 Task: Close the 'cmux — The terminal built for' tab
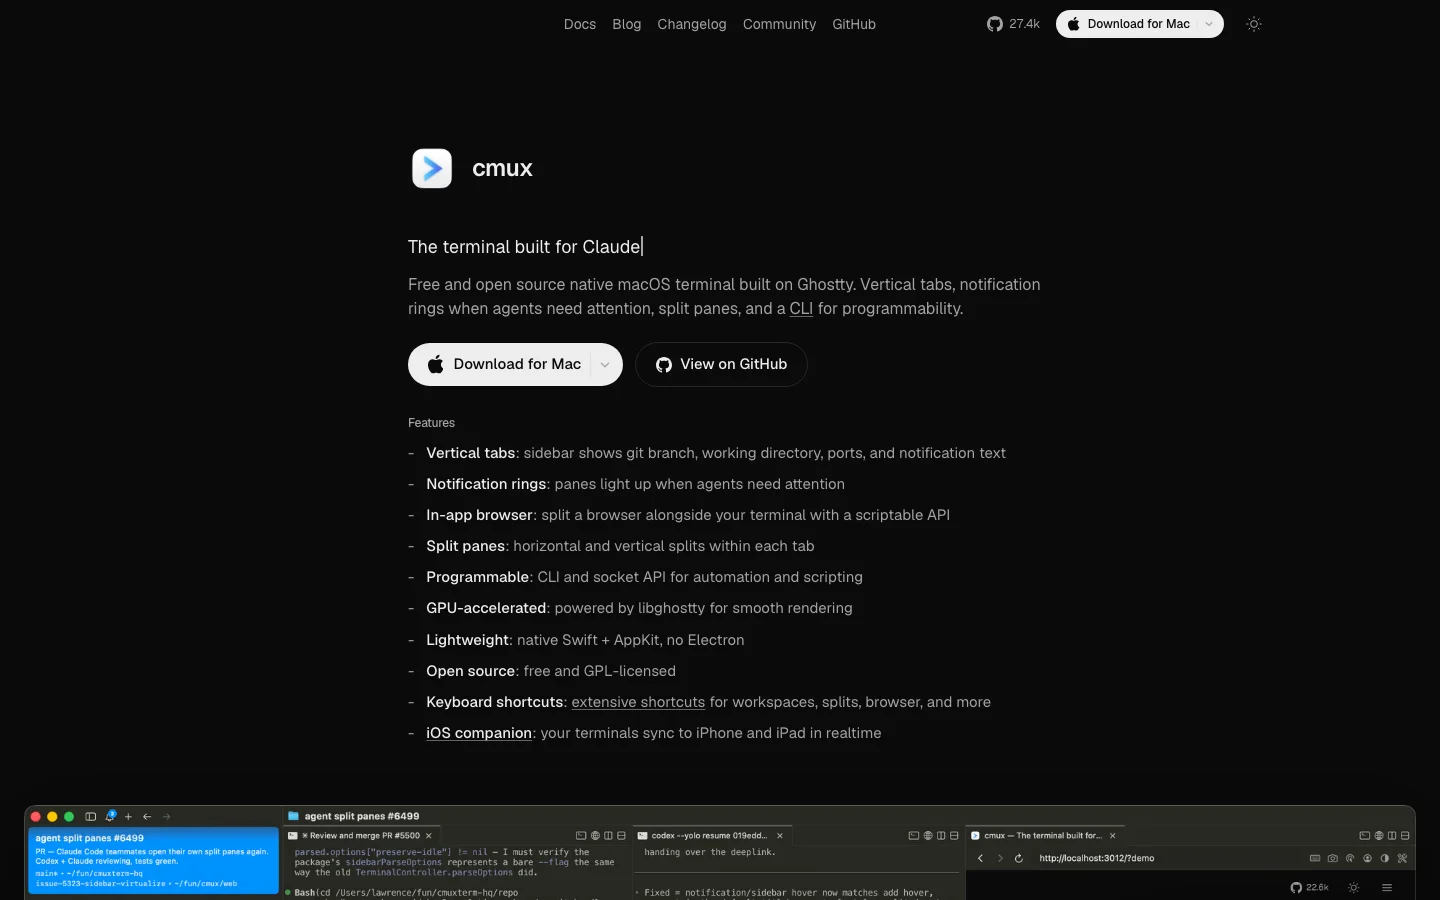(1112, 835)
